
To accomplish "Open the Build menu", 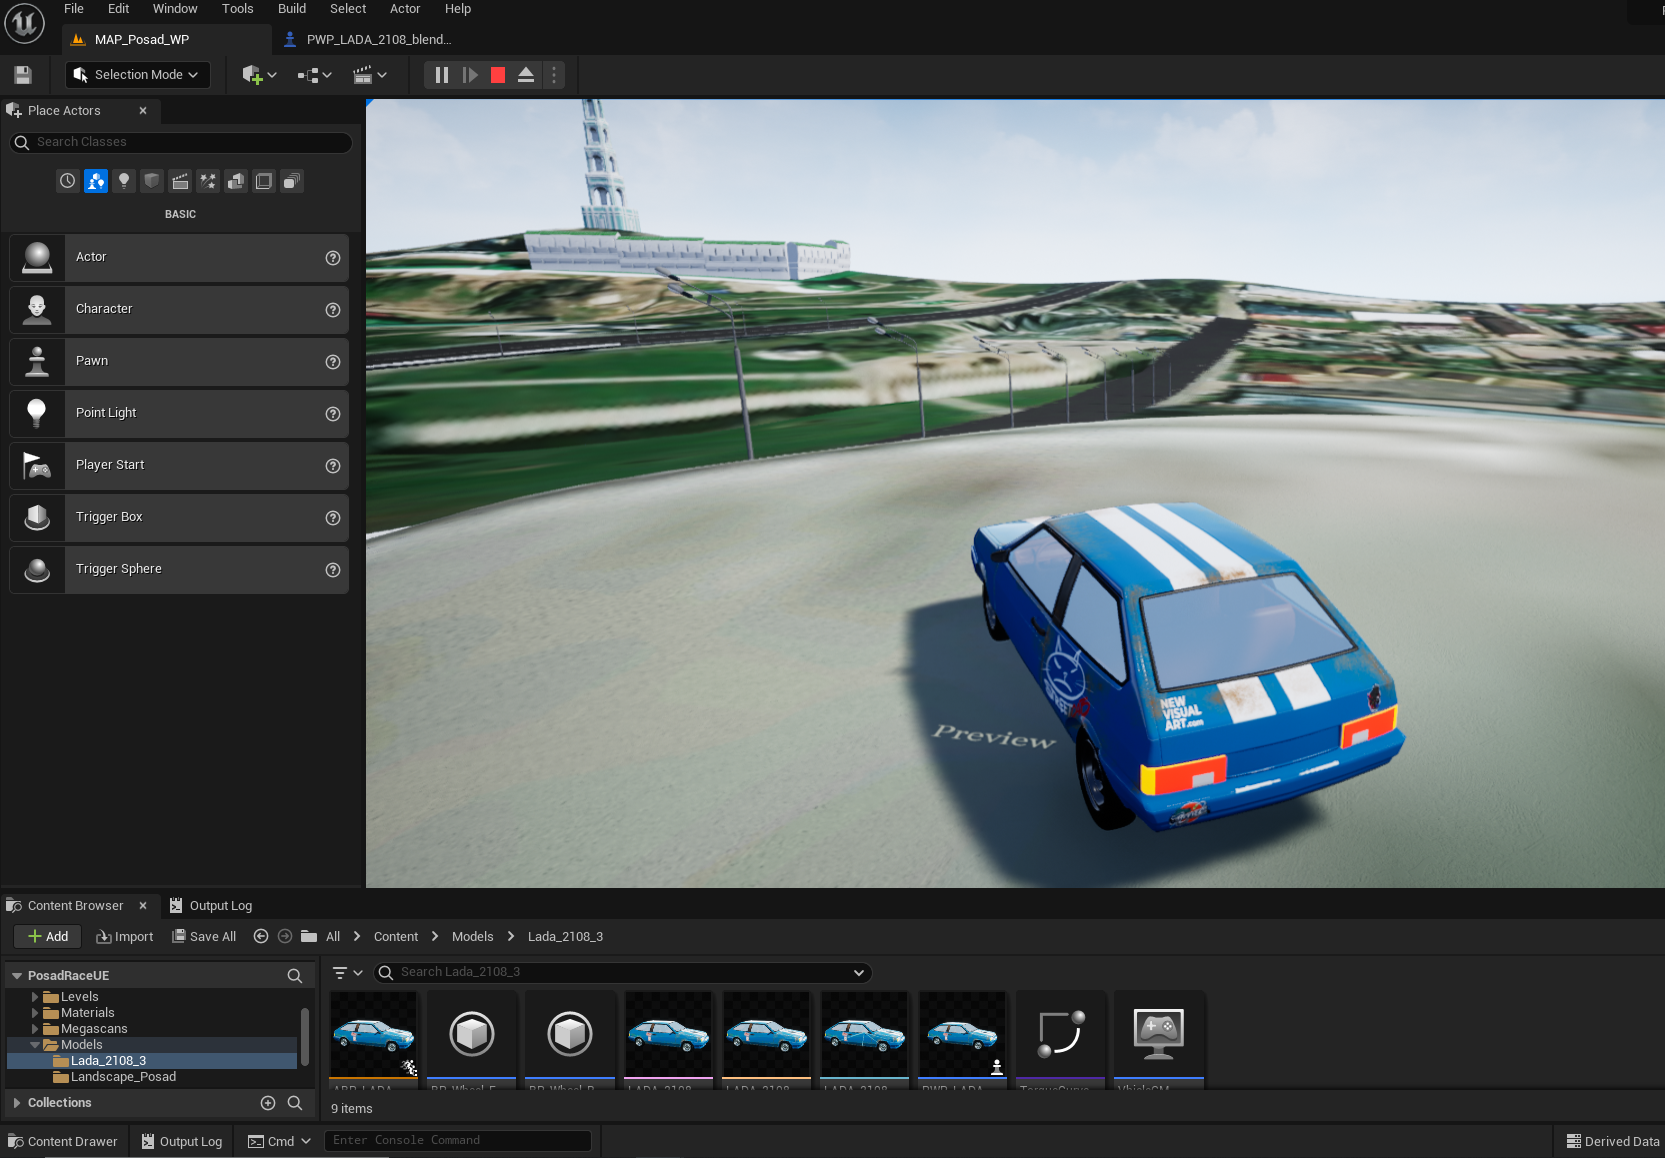I will tap(292, 9).
